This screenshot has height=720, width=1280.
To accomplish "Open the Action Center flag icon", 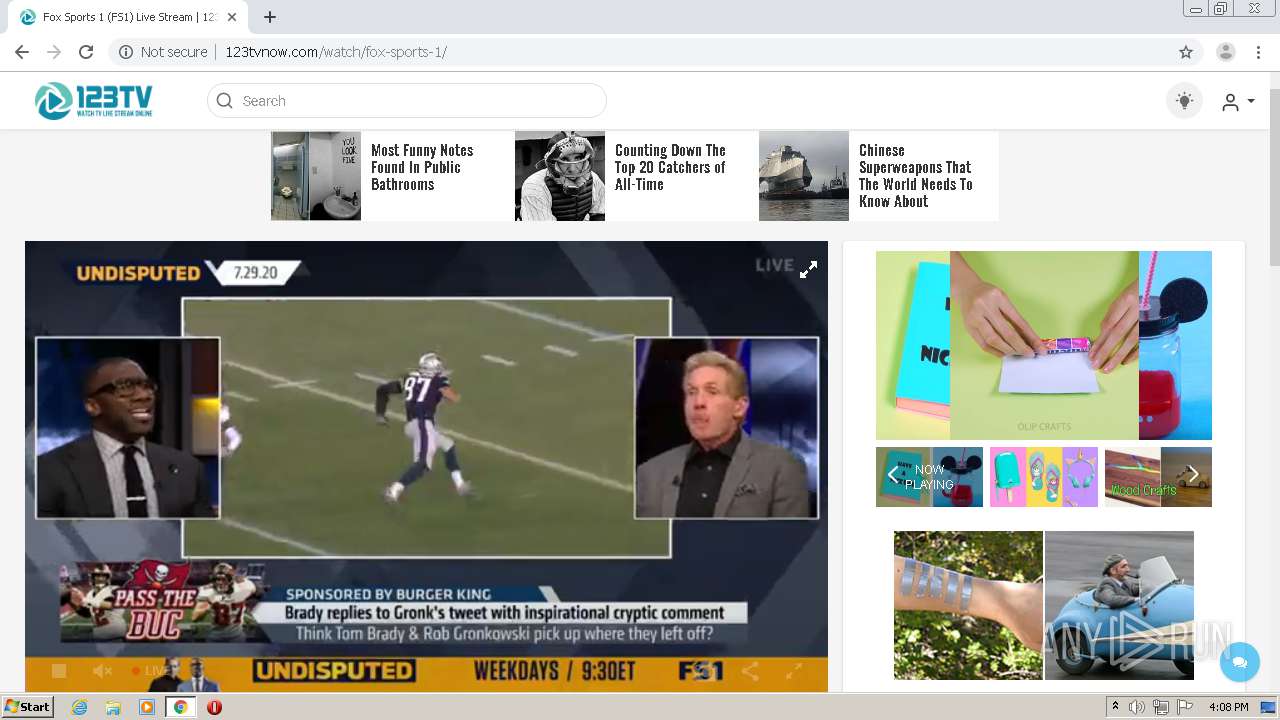I will (1185, 707).
